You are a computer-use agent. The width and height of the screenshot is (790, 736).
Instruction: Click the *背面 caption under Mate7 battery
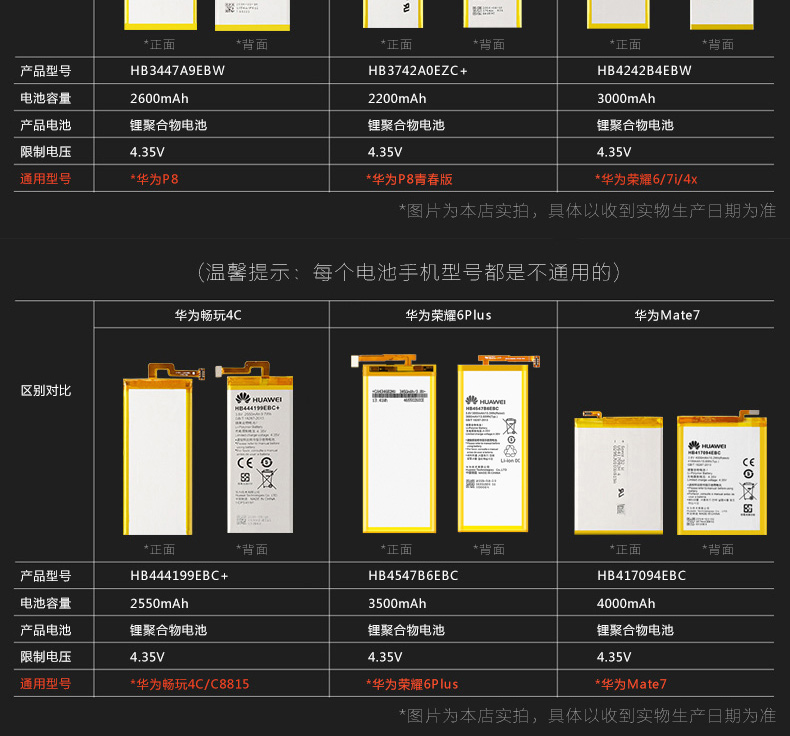718,549
